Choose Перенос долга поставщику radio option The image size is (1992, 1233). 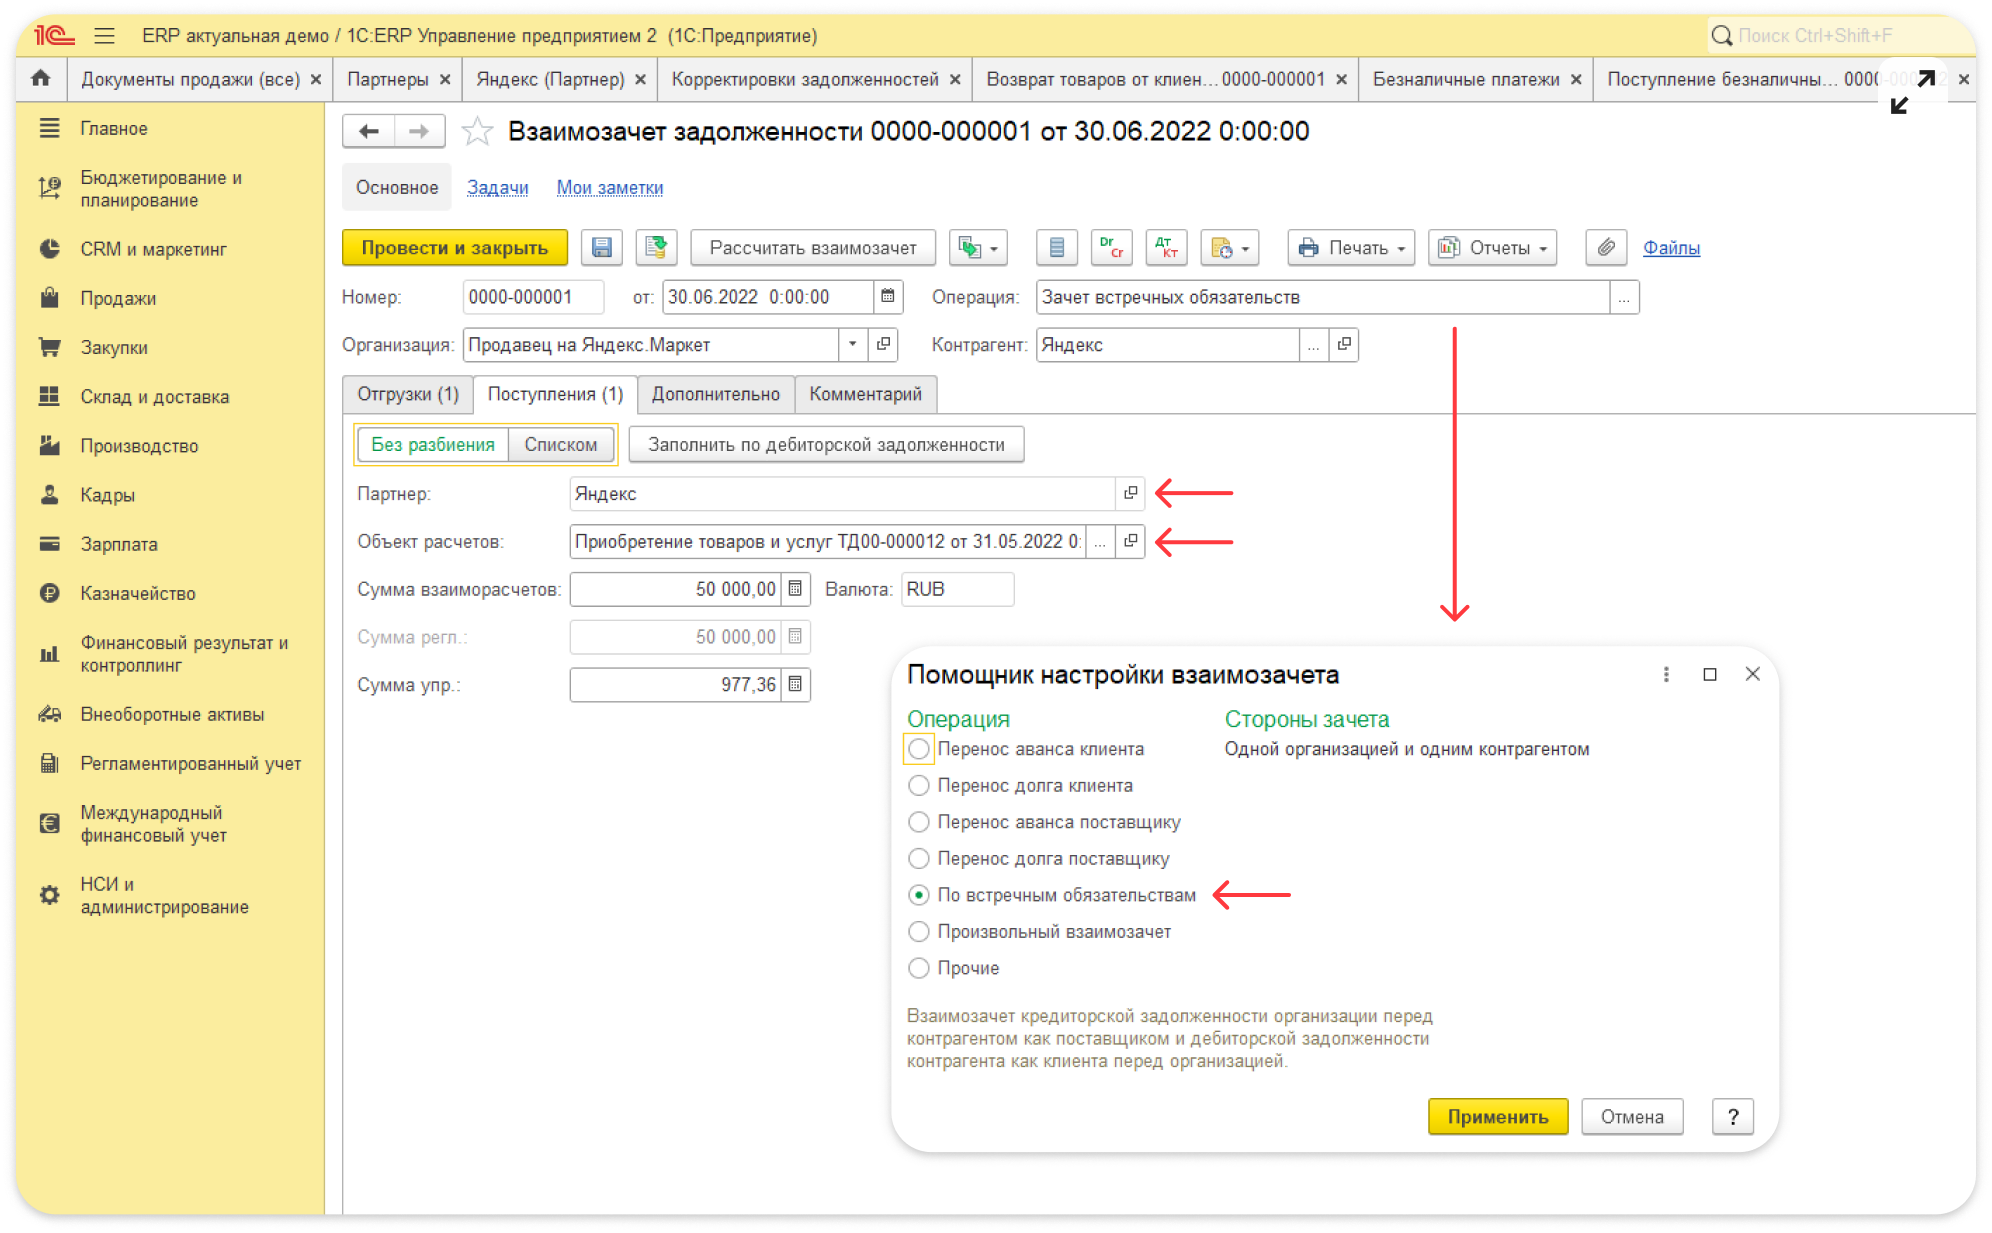pos(918,858)
